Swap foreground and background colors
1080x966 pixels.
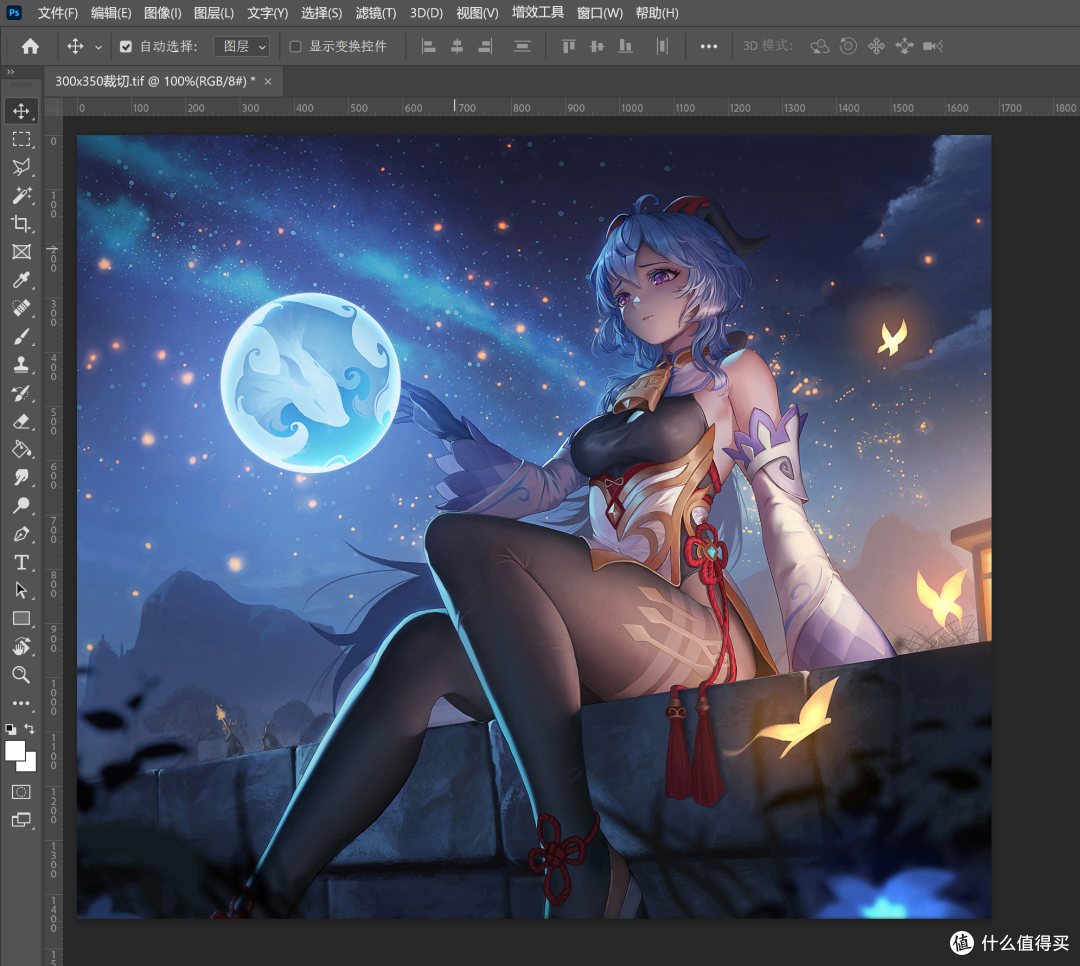[30, 728]
